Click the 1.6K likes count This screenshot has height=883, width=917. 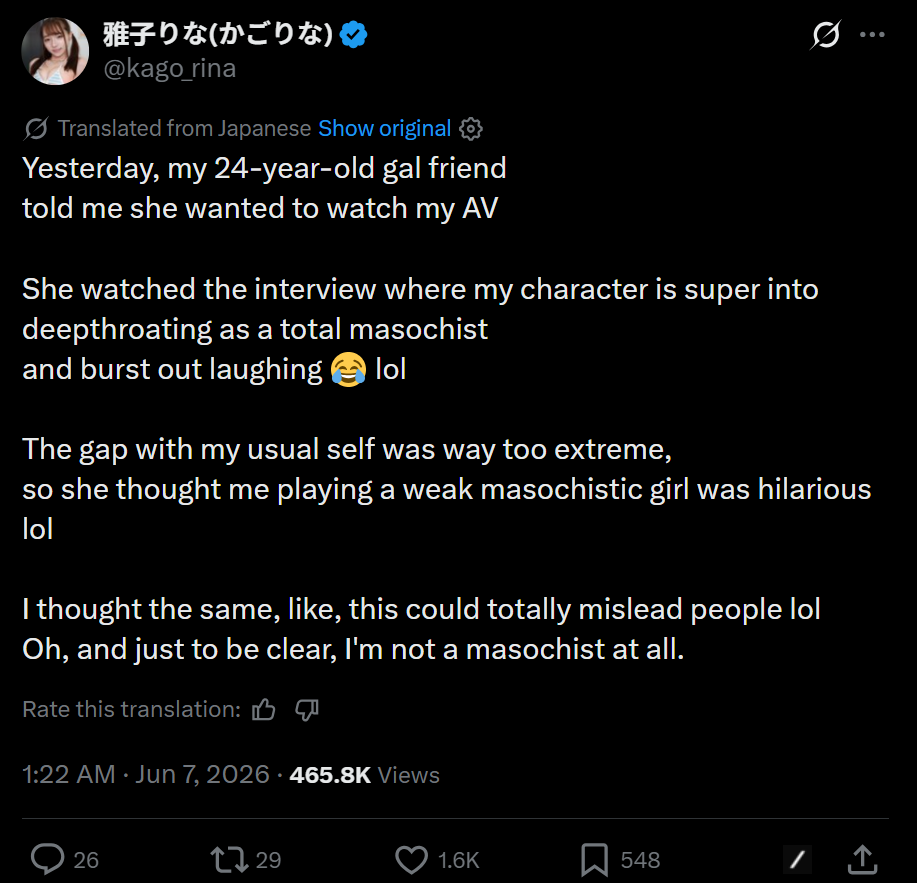pyautogui.click(x=458, y=860)
